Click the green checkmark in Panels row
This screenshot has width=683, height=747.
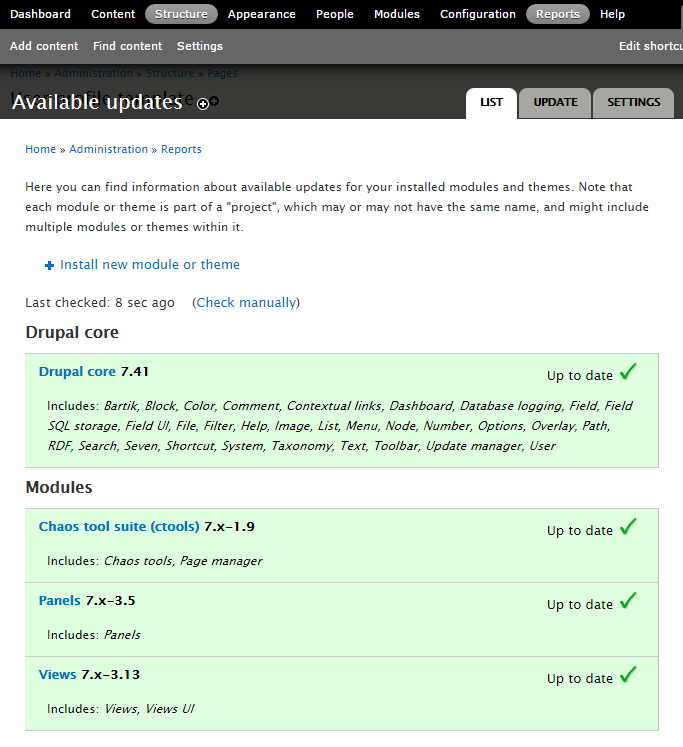(x=628, y=602)
